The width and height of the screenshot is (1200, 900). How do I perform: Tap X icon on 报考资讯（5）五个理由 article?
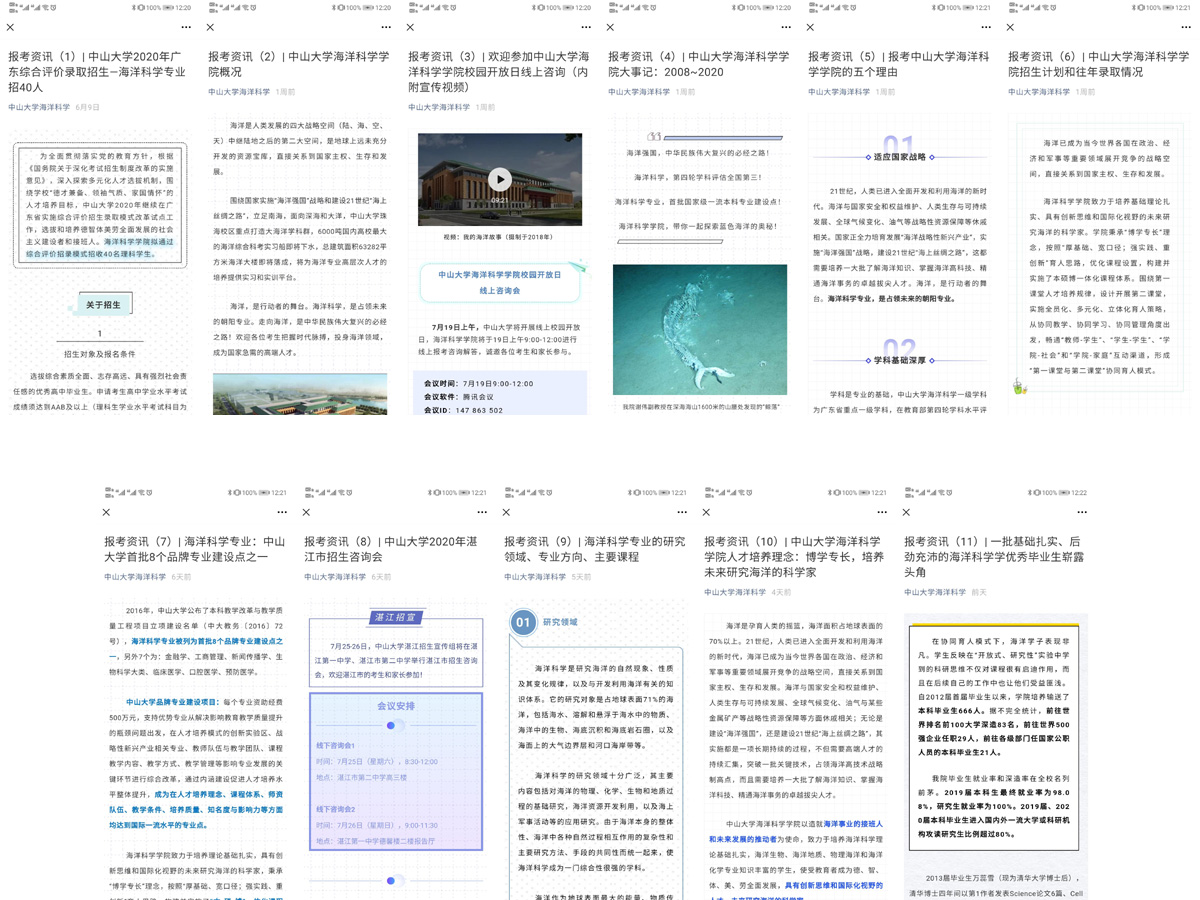coord(811,28)
